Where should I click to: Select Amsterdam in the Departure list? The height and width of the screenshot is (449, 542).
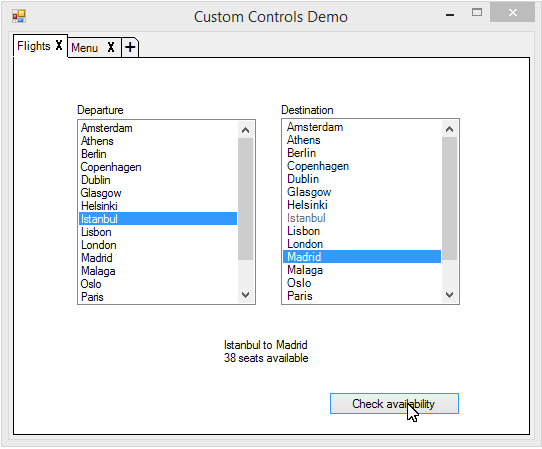[x=158, y=128]
